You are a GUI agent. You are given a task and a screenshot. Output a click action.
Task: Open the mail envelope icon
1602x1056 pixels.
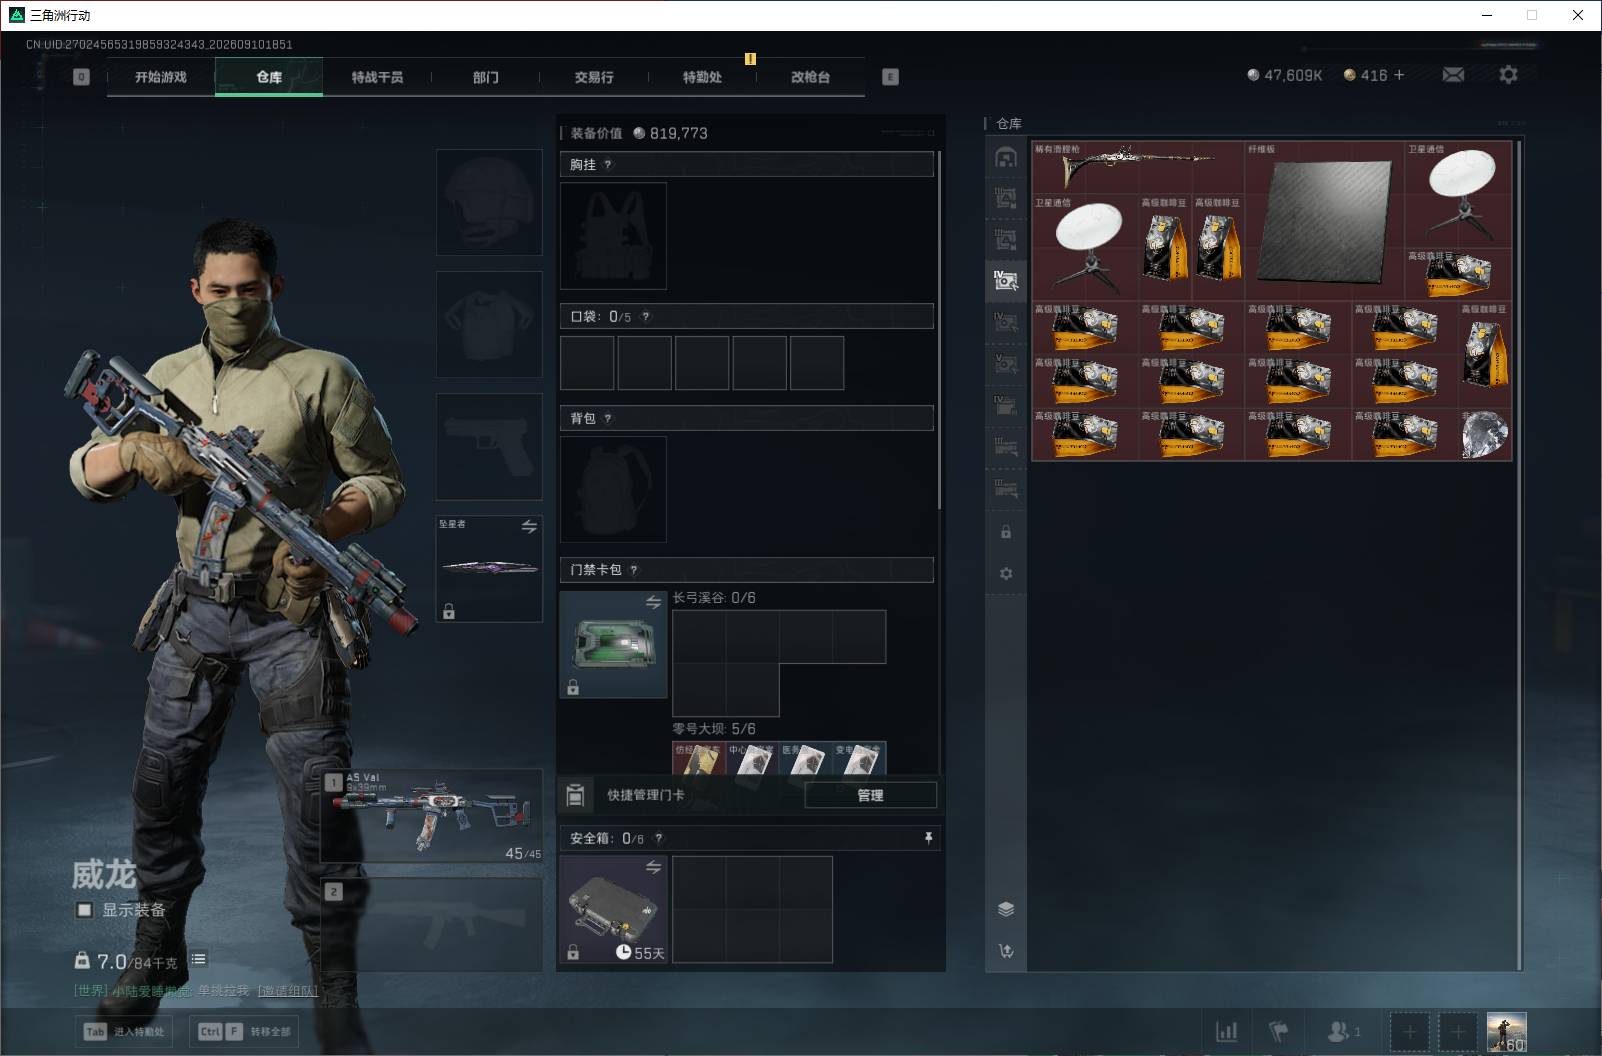point(1453,75)
